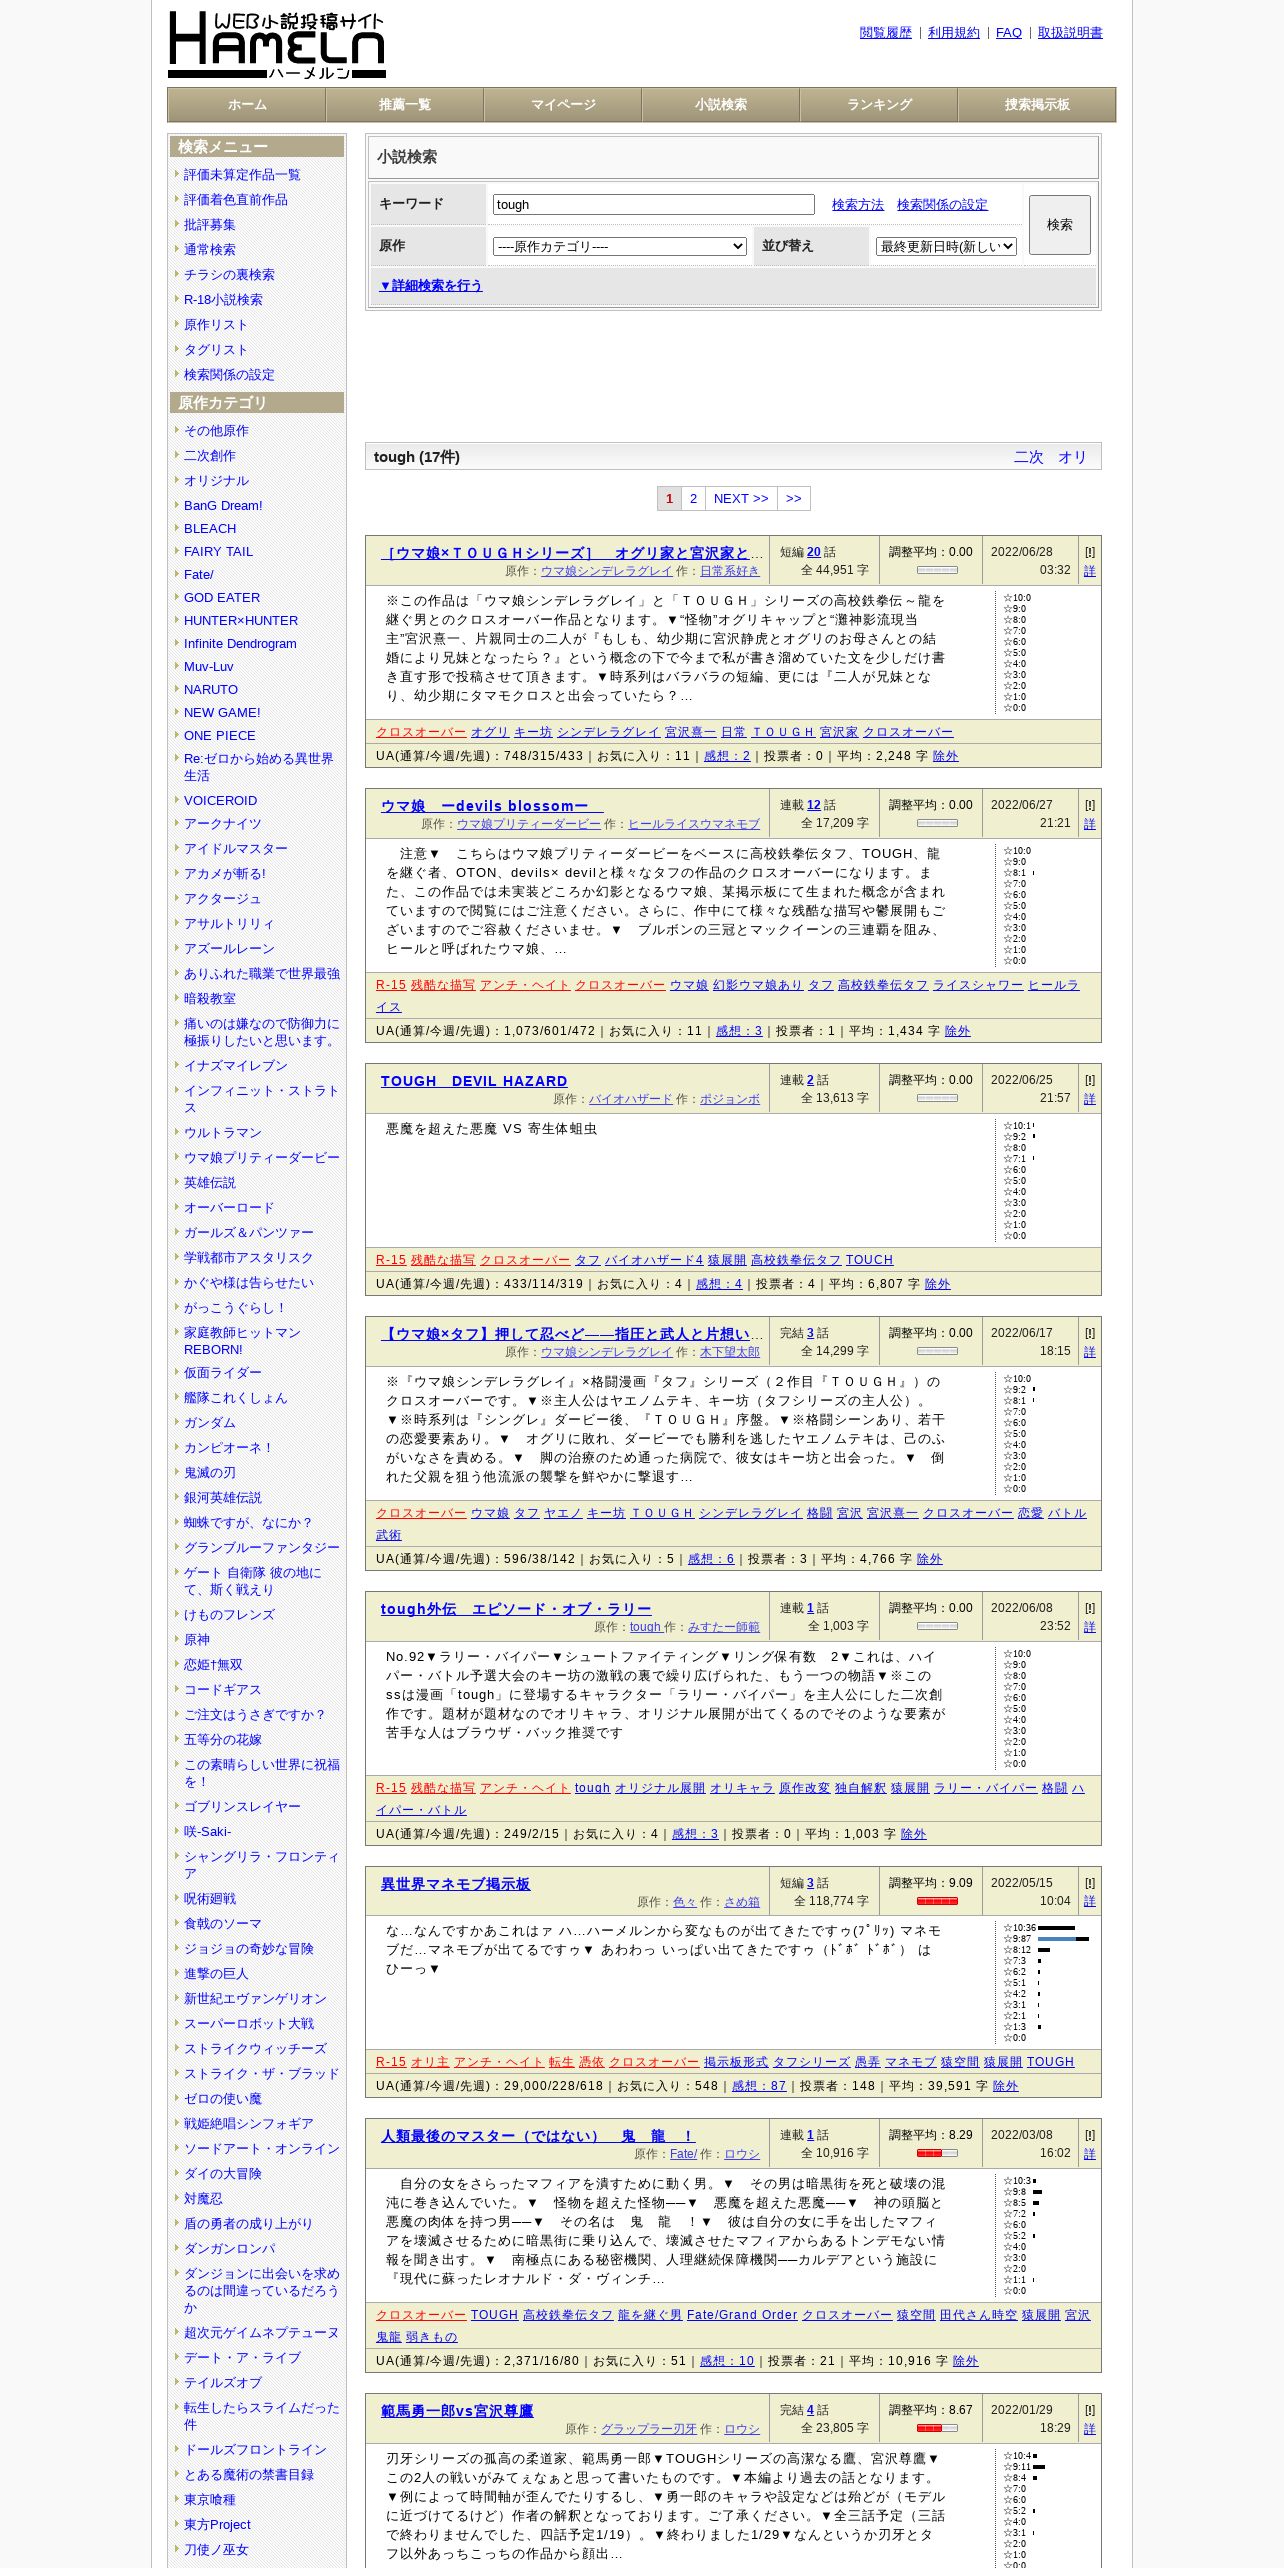The image size is (1284, 2568).
Task: Open the 小説検索 navigation tab
Action: pyautogui.click(x=721, y=105)
